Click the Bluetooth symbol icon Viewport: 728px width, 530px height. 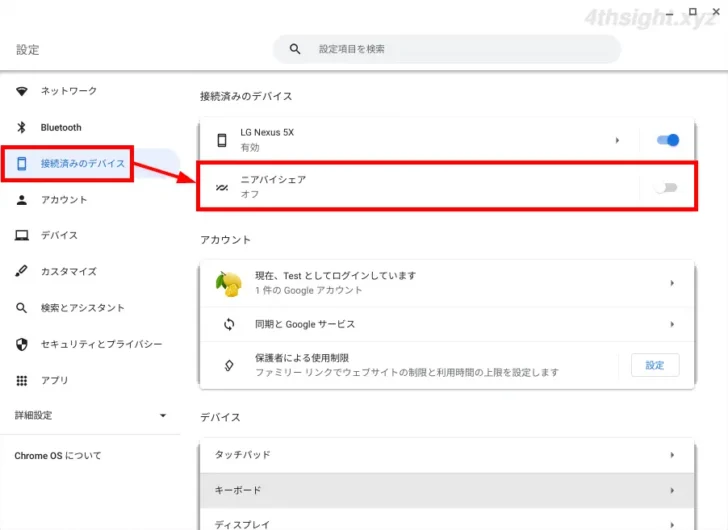[21, 127]
